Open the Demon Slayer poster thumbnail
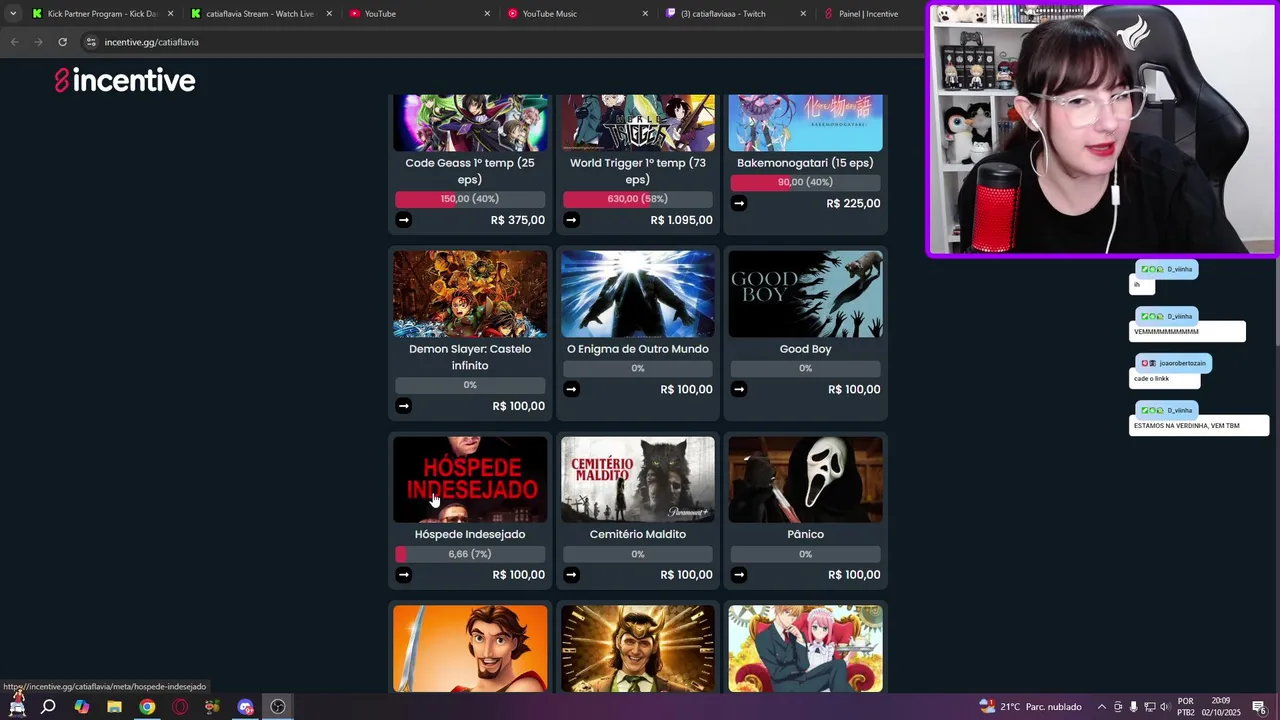The width and height of the screenshot is (1280, 720). point(470,294)
